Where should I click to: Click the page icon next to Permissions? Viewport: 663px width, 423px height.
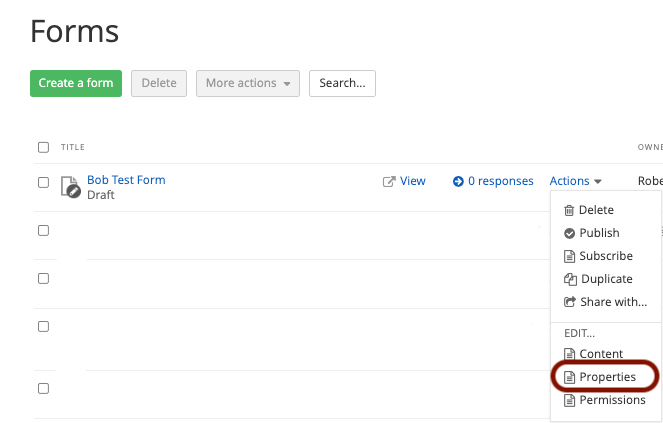pyautogui.click(x=570, y=400)
